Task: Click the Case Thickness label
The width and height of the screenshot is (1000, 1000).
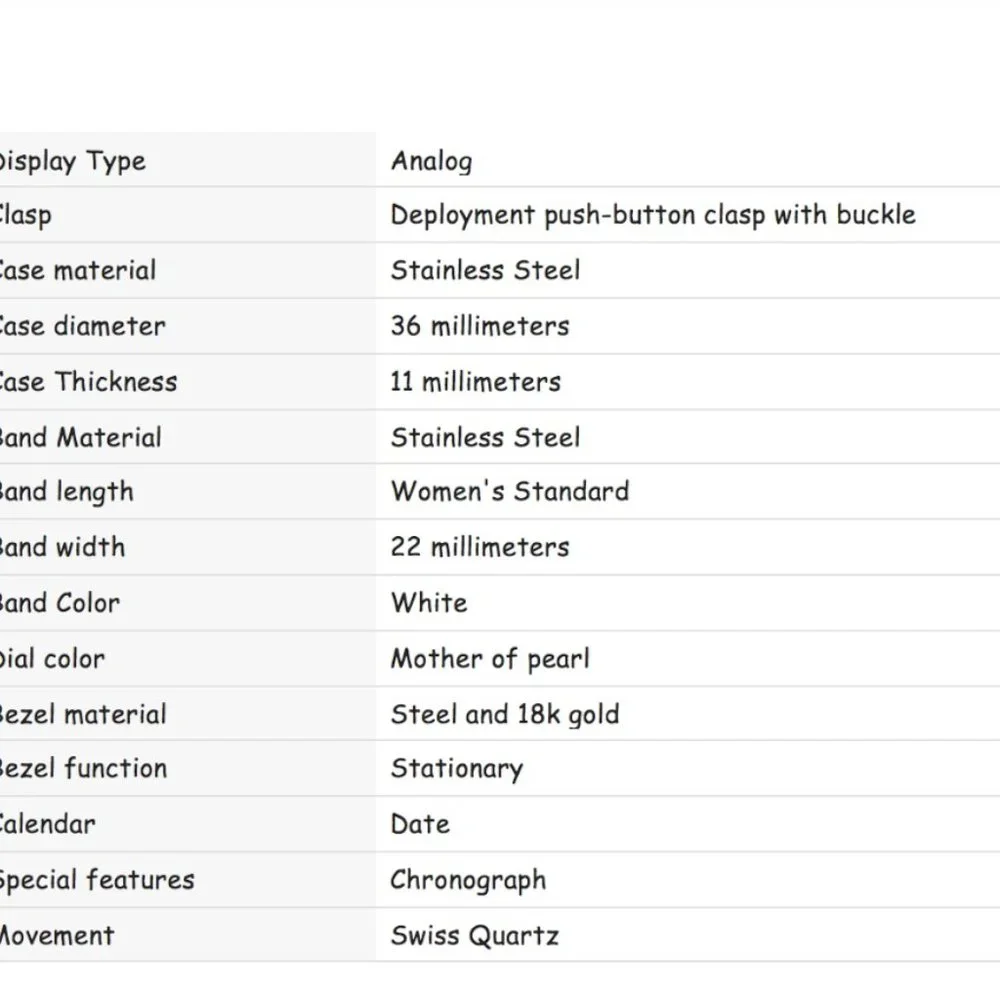Action: click(88, 381)
